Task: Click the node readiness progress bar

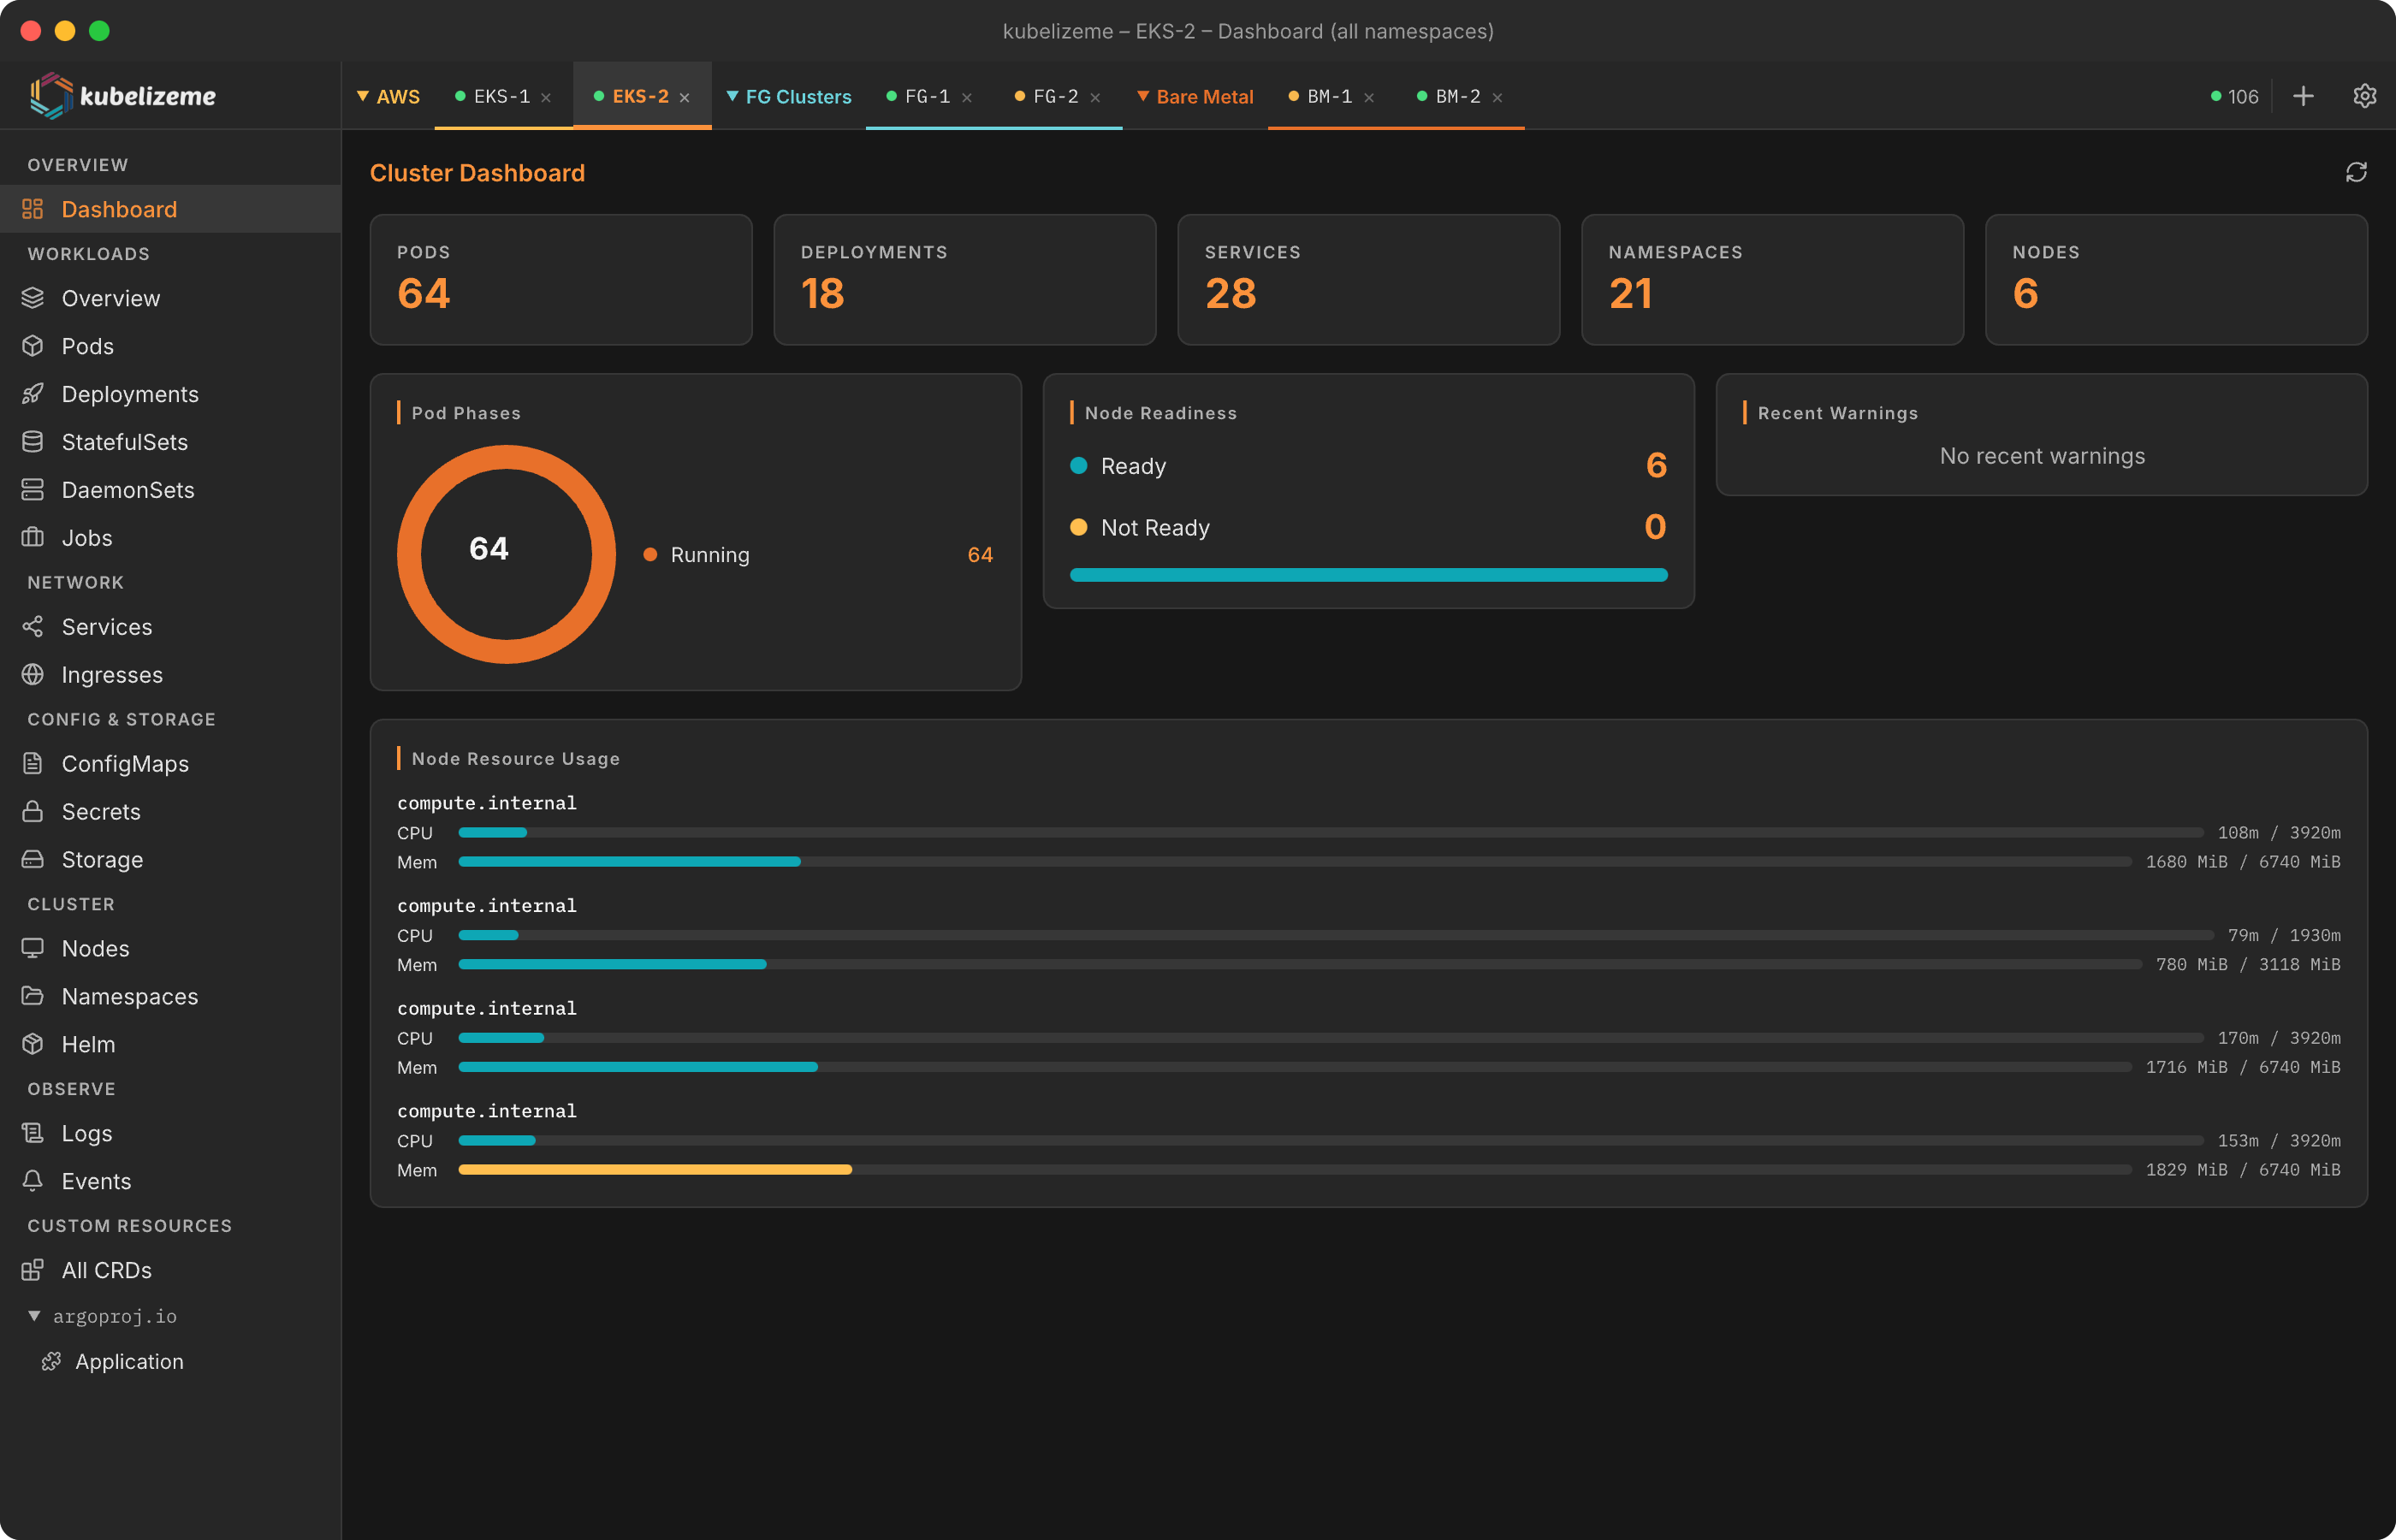Action: click(1368, 575)
